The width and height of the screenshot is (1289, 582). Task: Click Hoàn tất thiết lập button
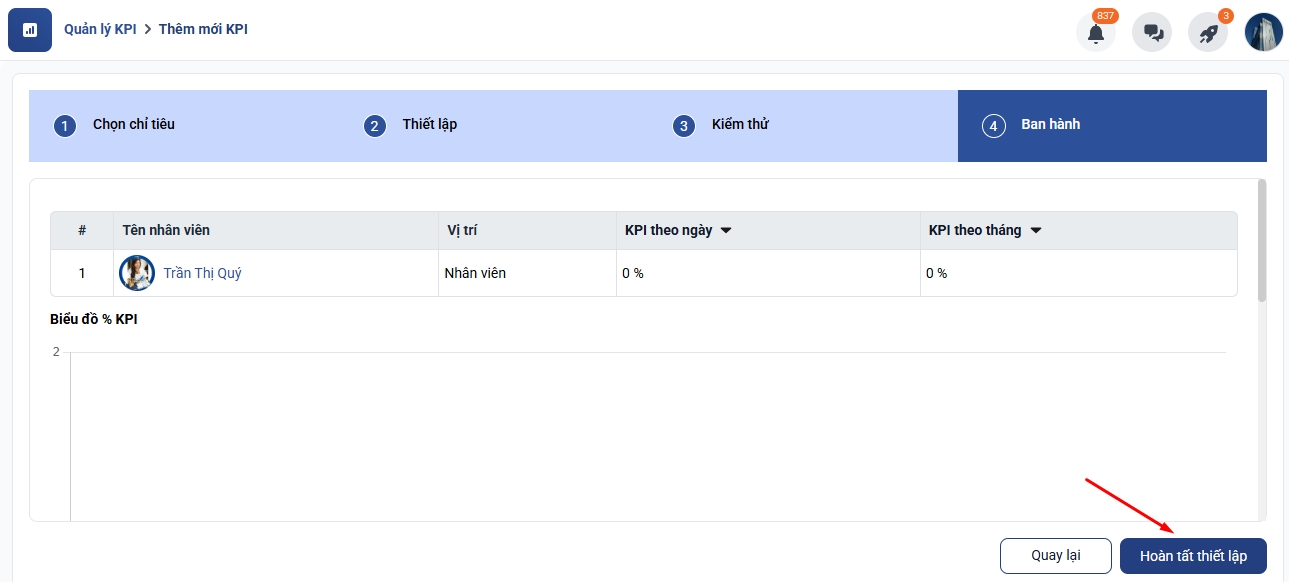click(1193, 556)
